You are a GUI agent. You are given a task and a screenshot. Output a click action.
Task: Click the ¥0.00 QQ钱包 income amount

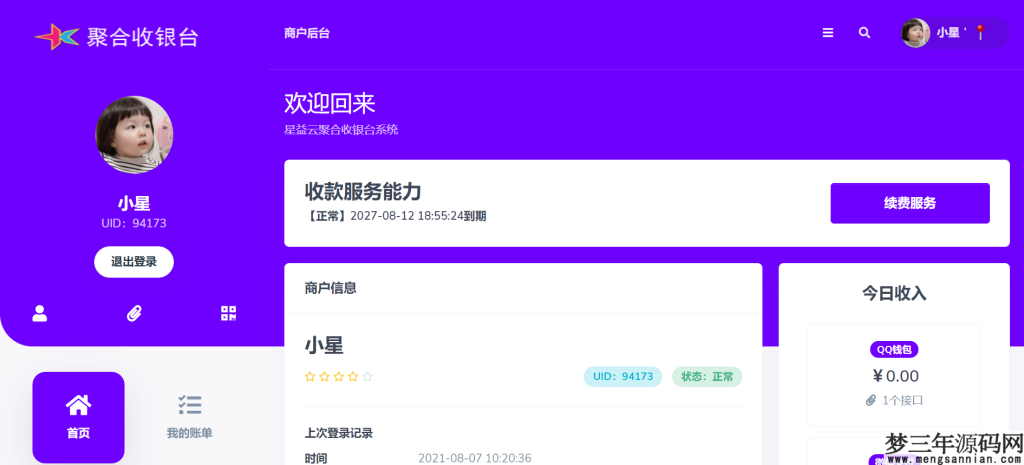point(895,376)
